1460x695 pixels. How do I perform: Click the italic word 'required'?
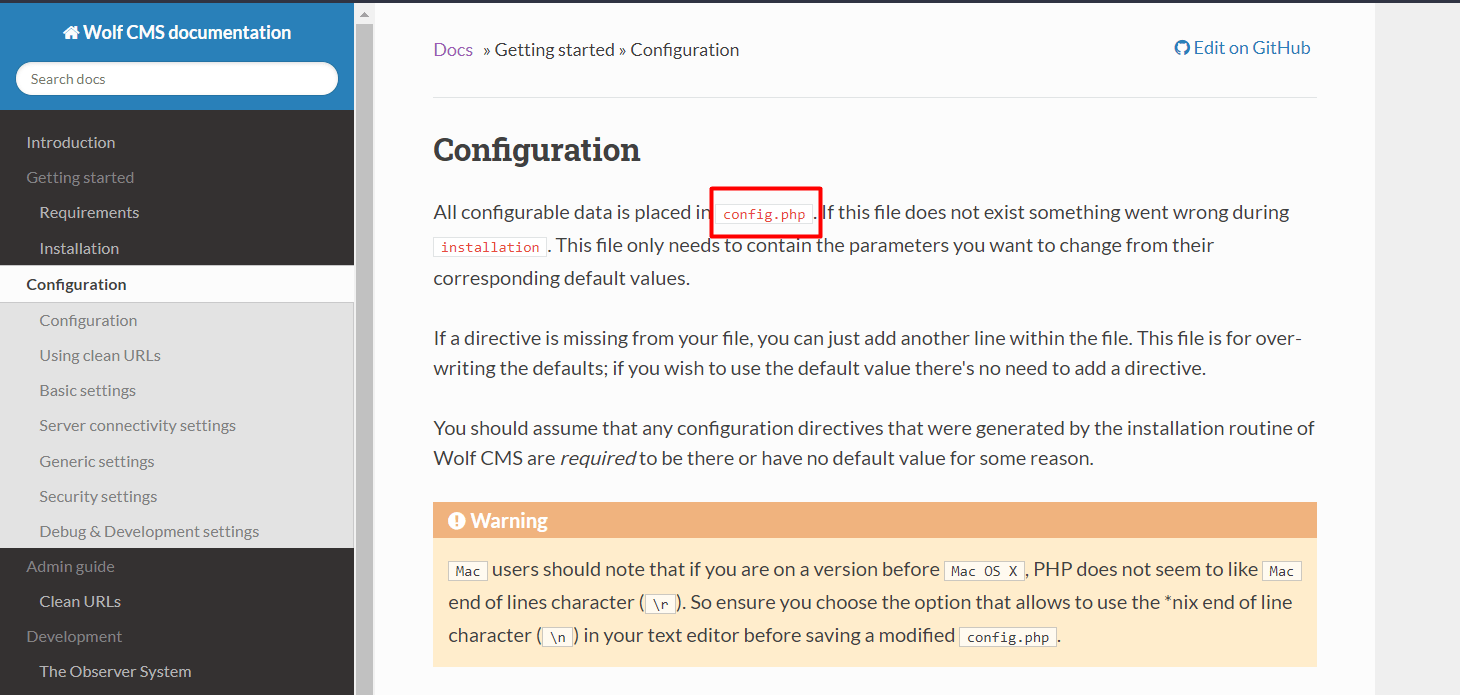tap(598, 459)
